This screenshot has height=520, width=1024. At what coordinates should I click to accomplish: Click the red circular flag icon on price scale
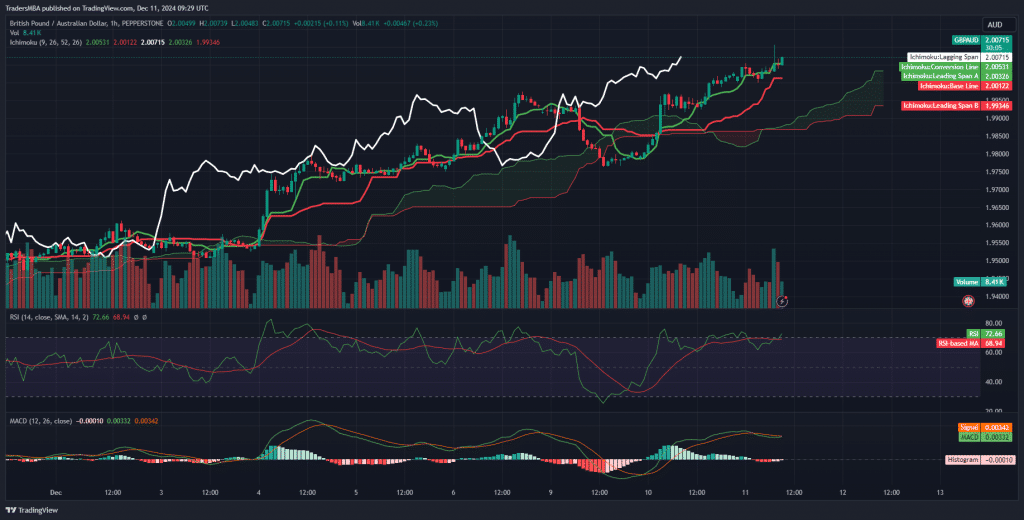(967, 300)
